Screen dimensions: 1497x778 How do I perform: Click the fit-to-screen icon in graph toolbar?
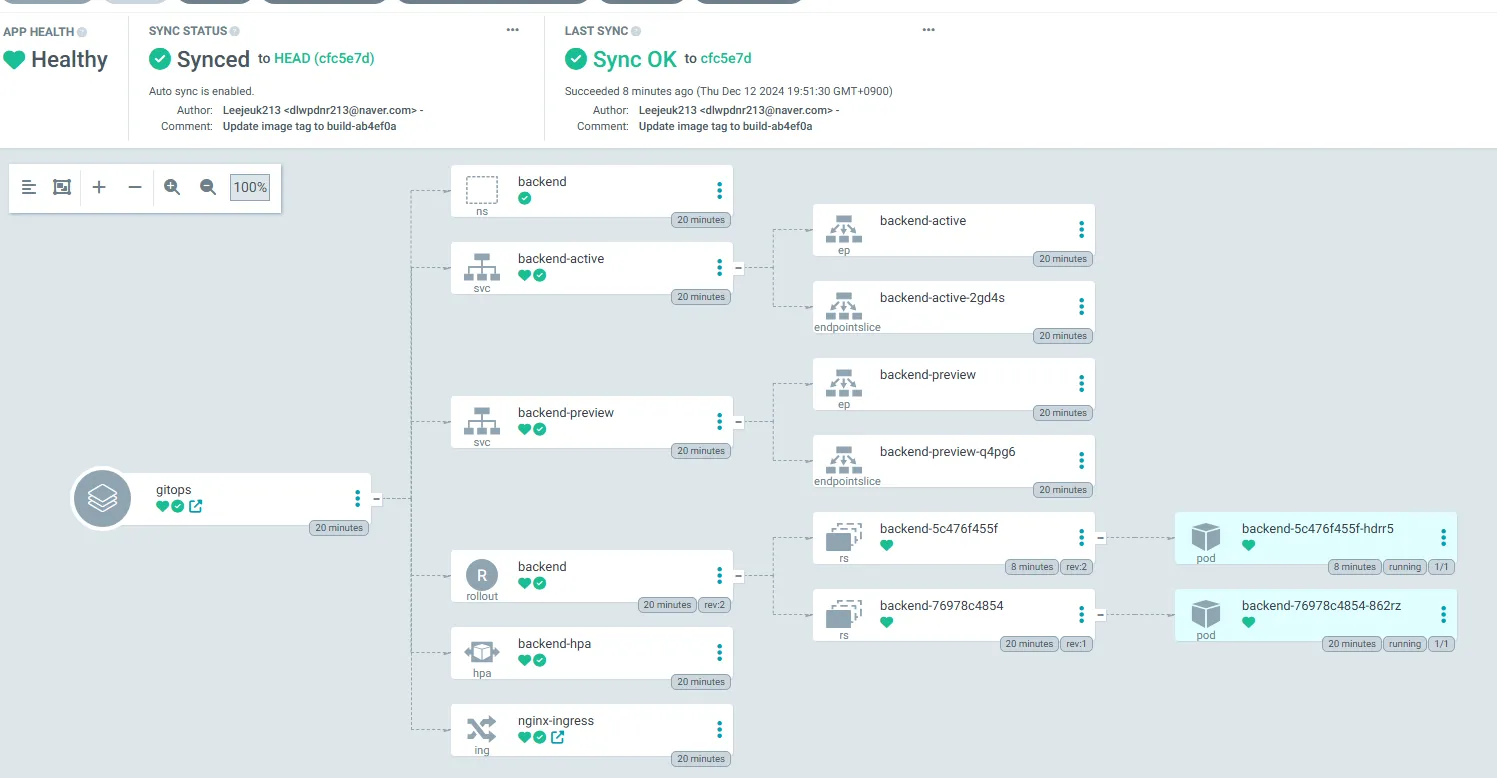pos(62,187)
